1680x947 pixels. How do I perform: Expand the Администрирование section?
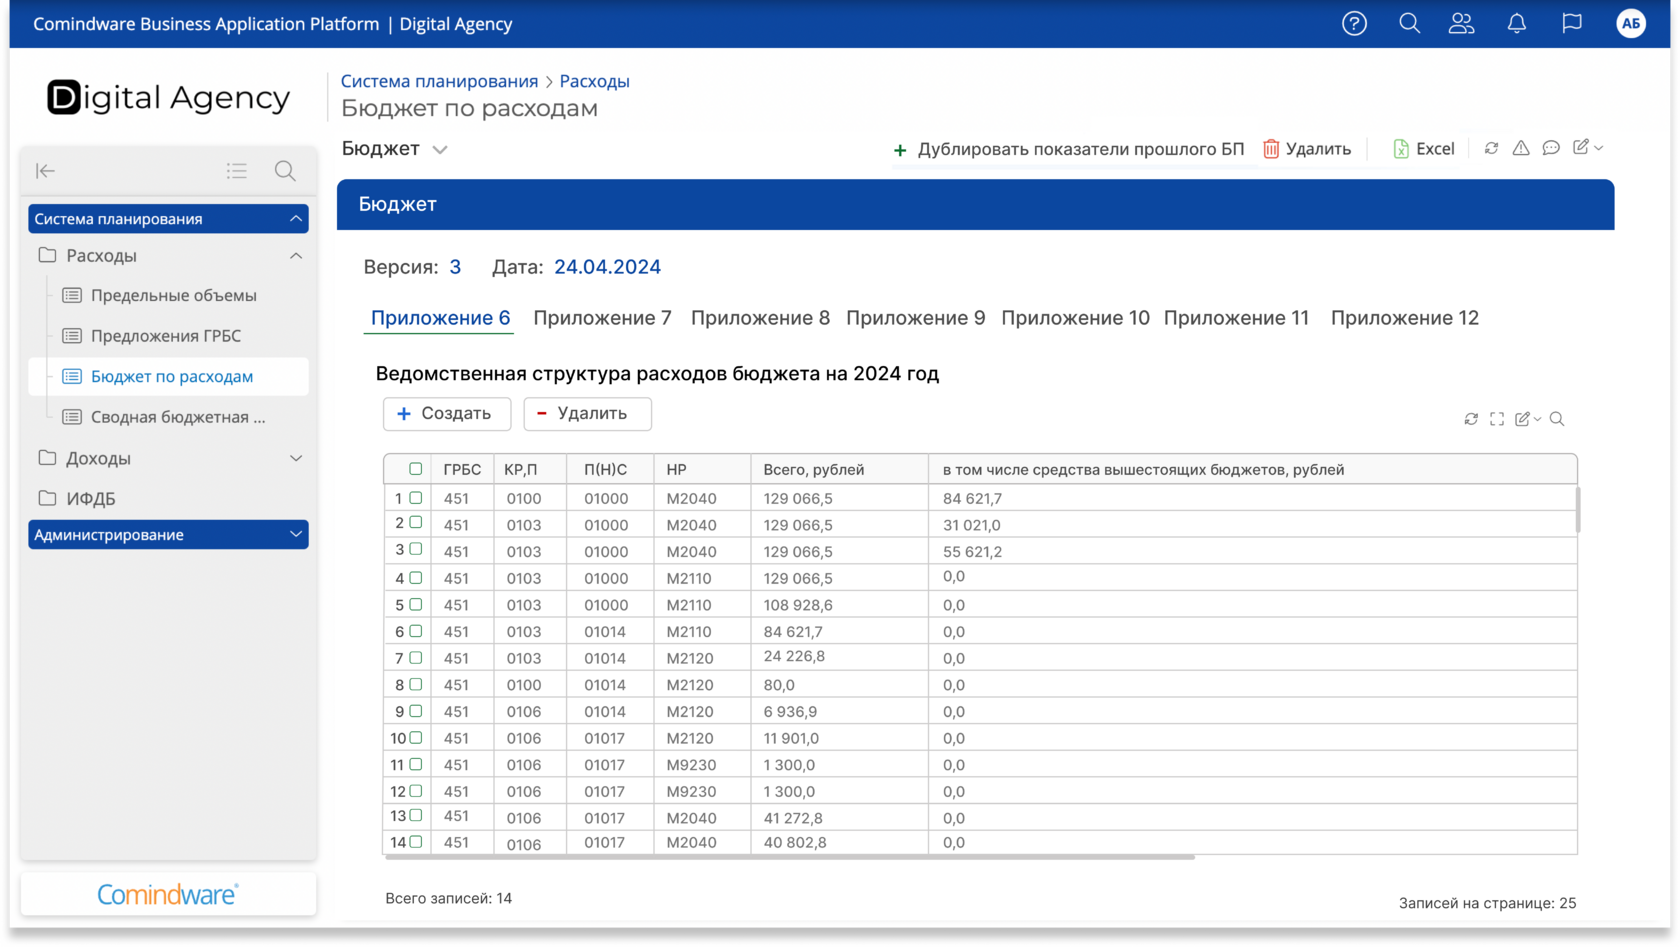296,535
